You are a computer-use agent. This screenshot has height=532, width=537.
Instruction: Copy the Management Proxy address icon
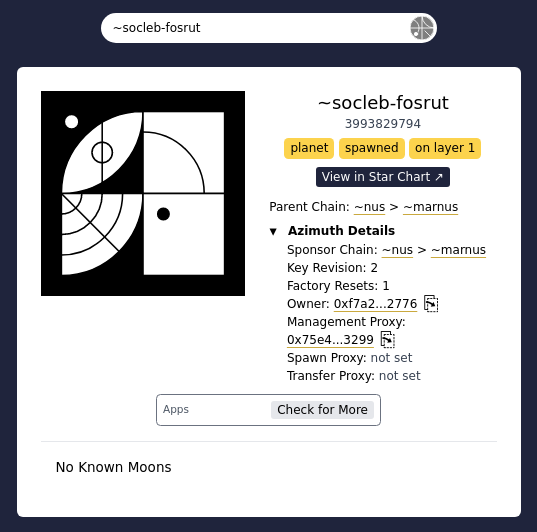click(388, 339)
